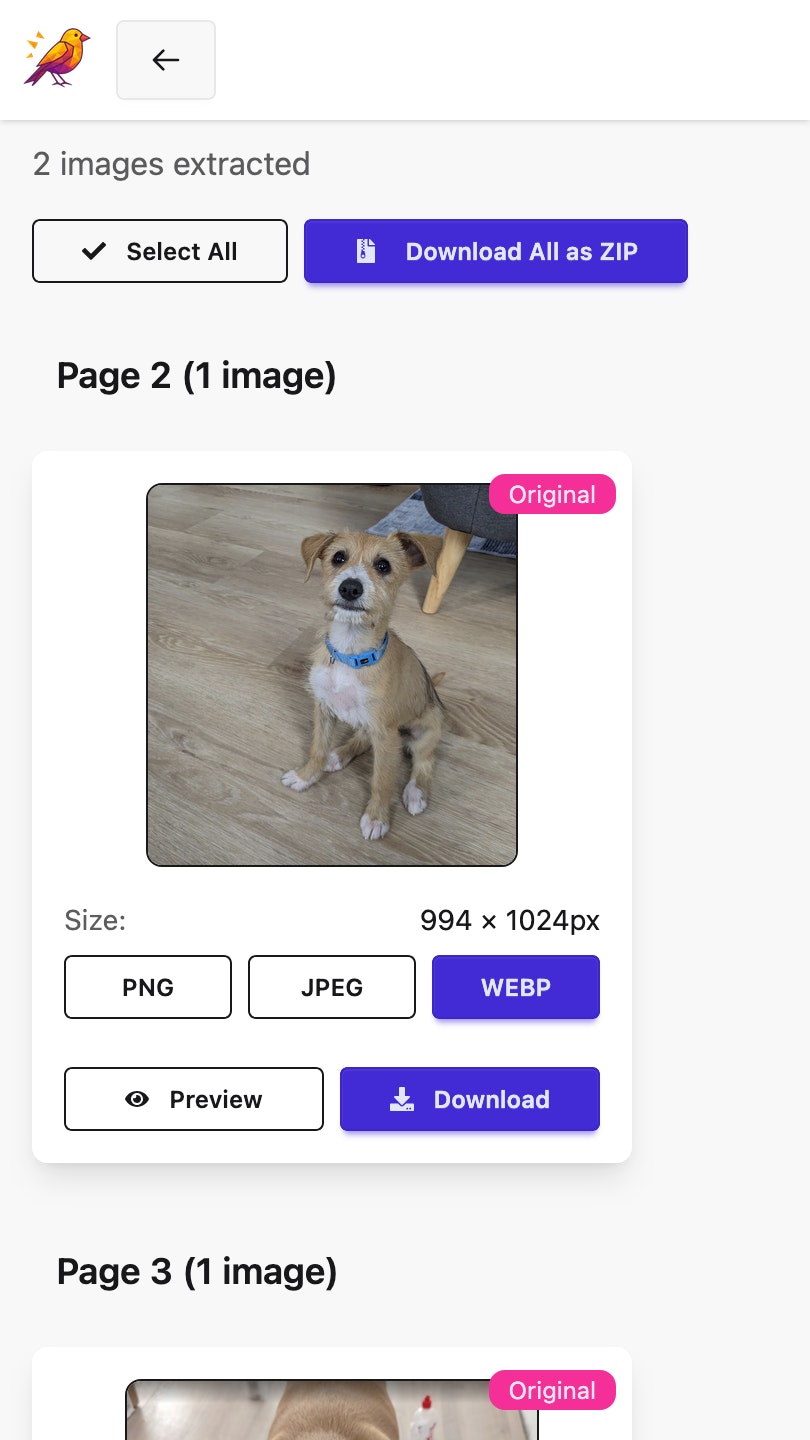Select PNG output format
The height and width of the screenshot is (1440, 810).
coord(148,987)
